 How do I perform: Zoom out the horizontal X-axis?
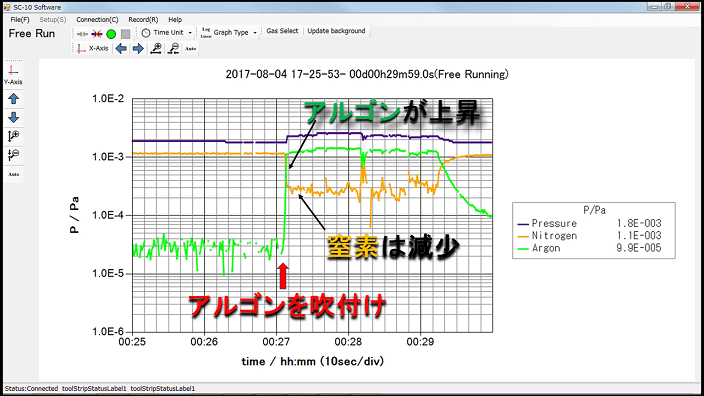point(173,48)
